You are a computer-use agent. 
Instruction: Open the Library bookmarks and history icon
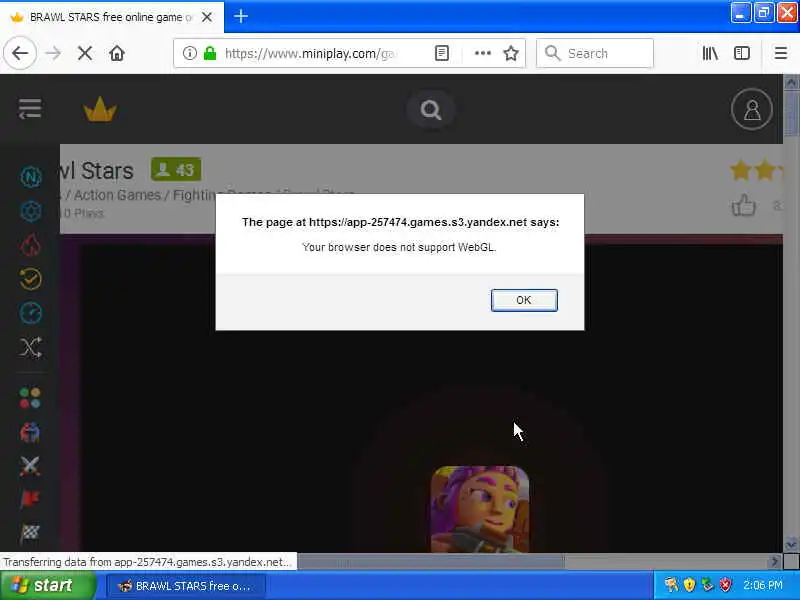(710, 53)
